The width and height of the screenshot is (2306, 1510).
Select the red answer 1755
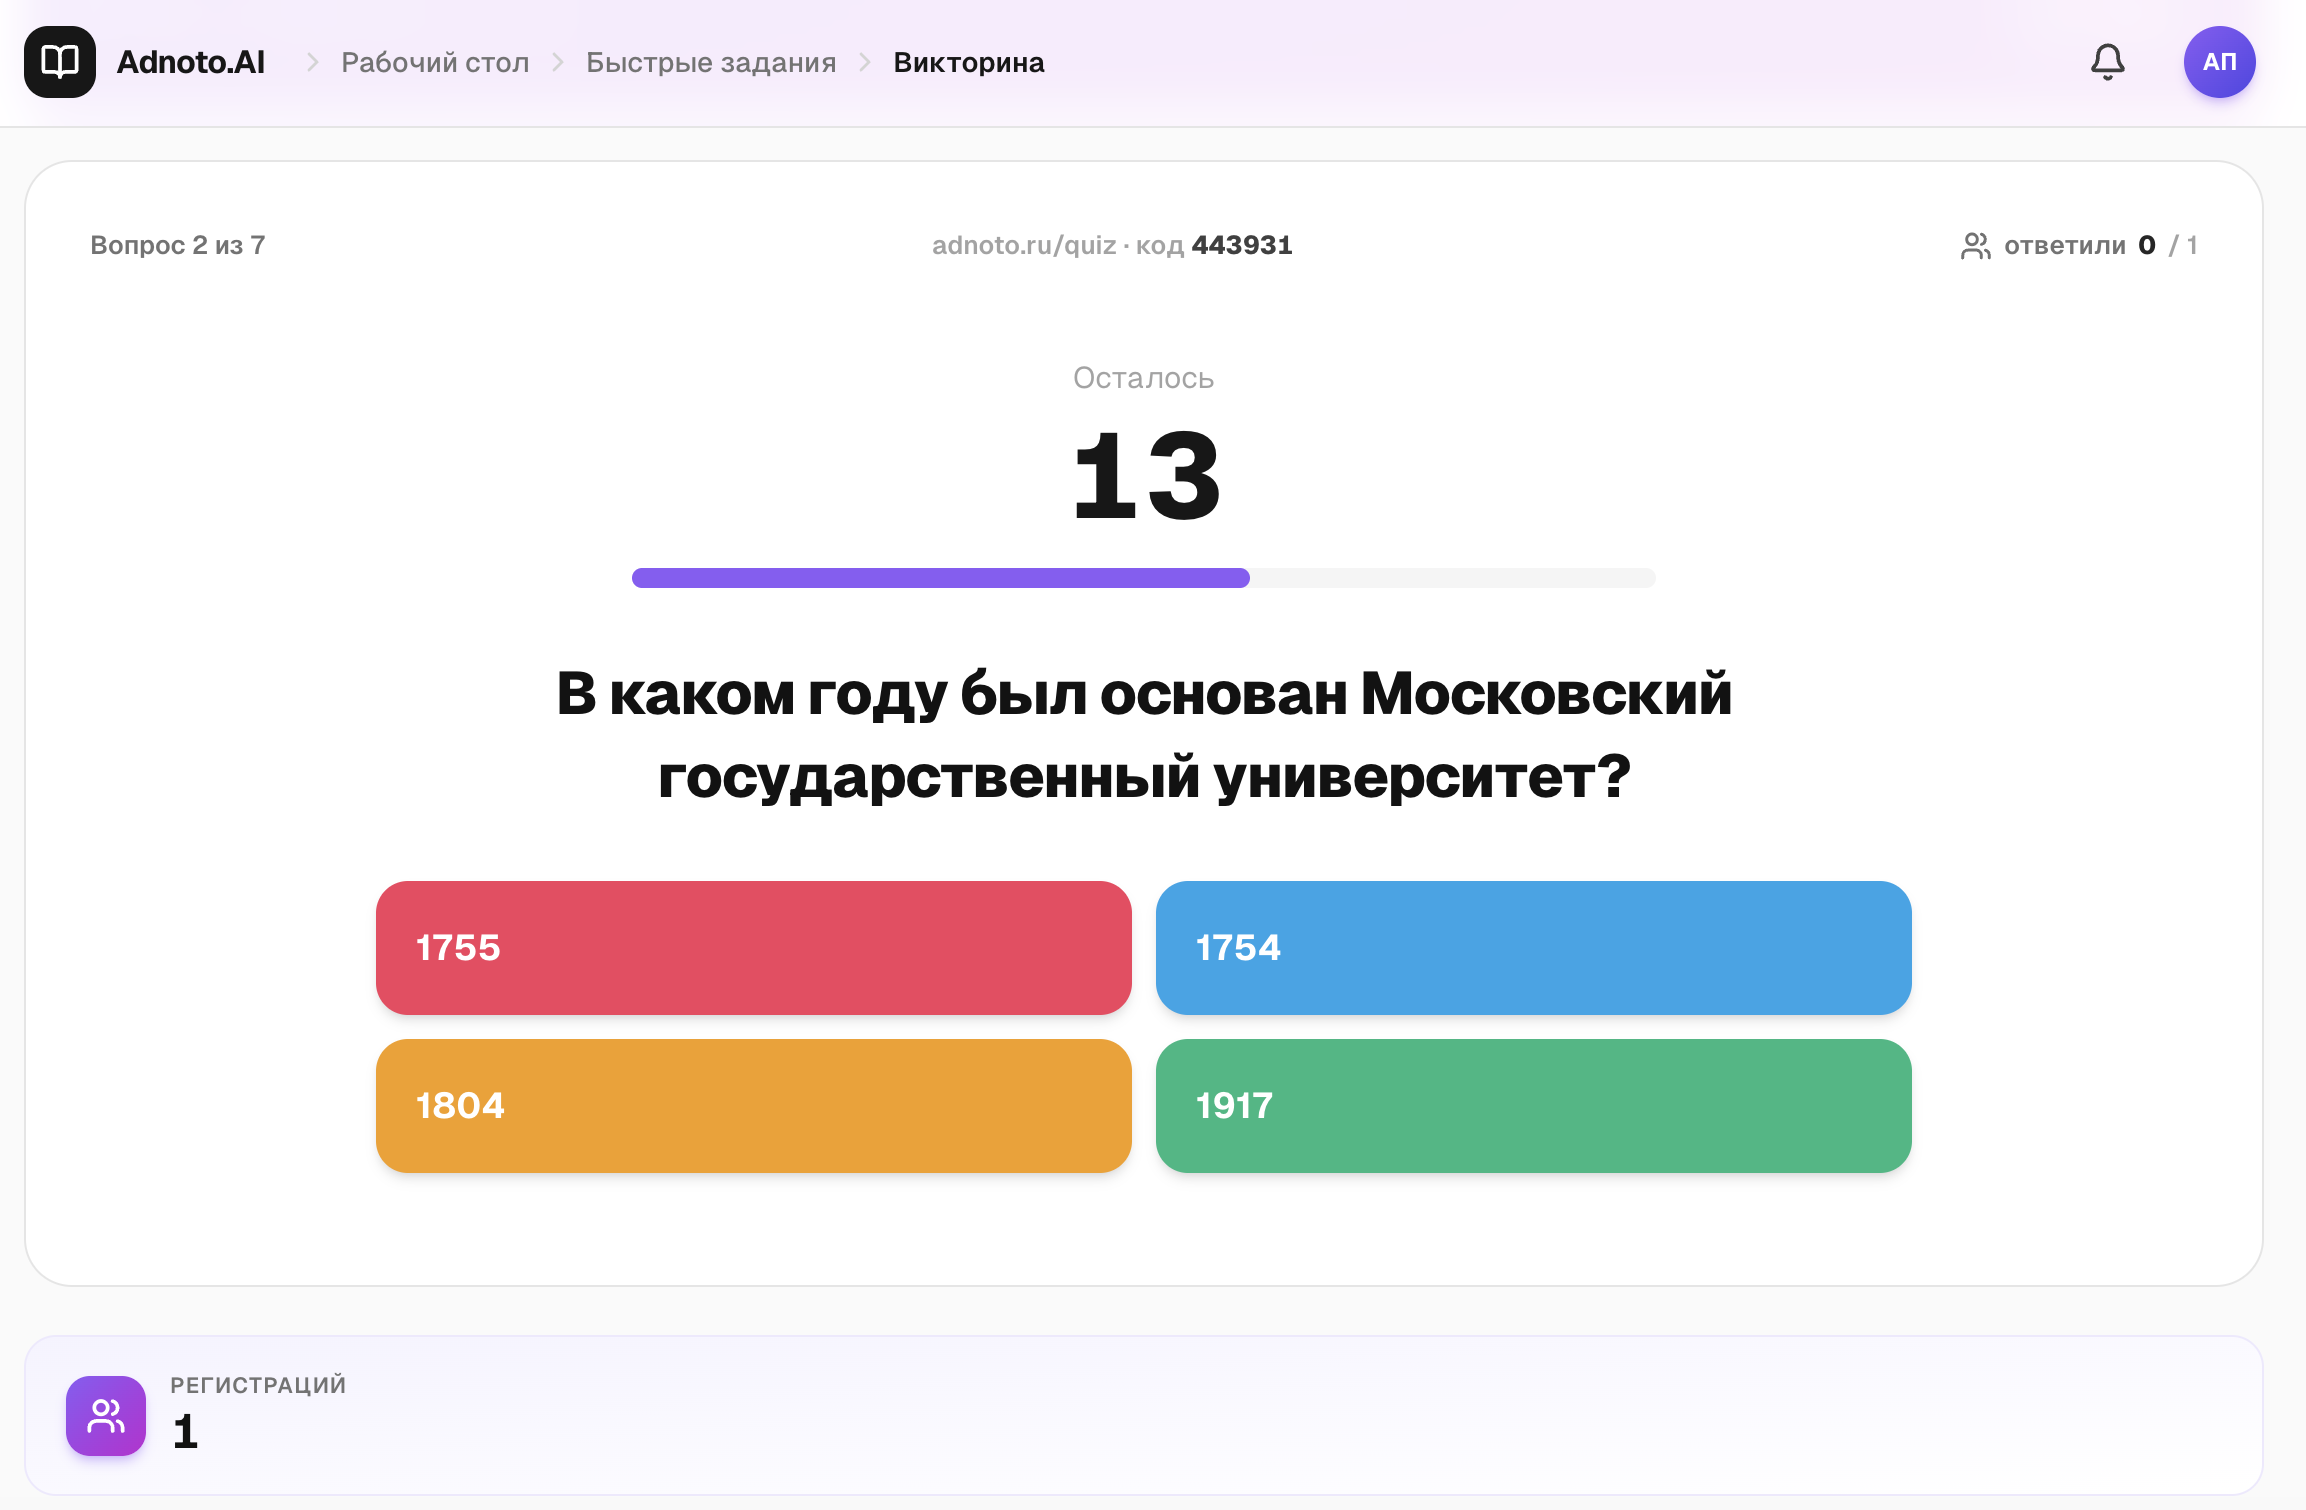coord(754,948)
